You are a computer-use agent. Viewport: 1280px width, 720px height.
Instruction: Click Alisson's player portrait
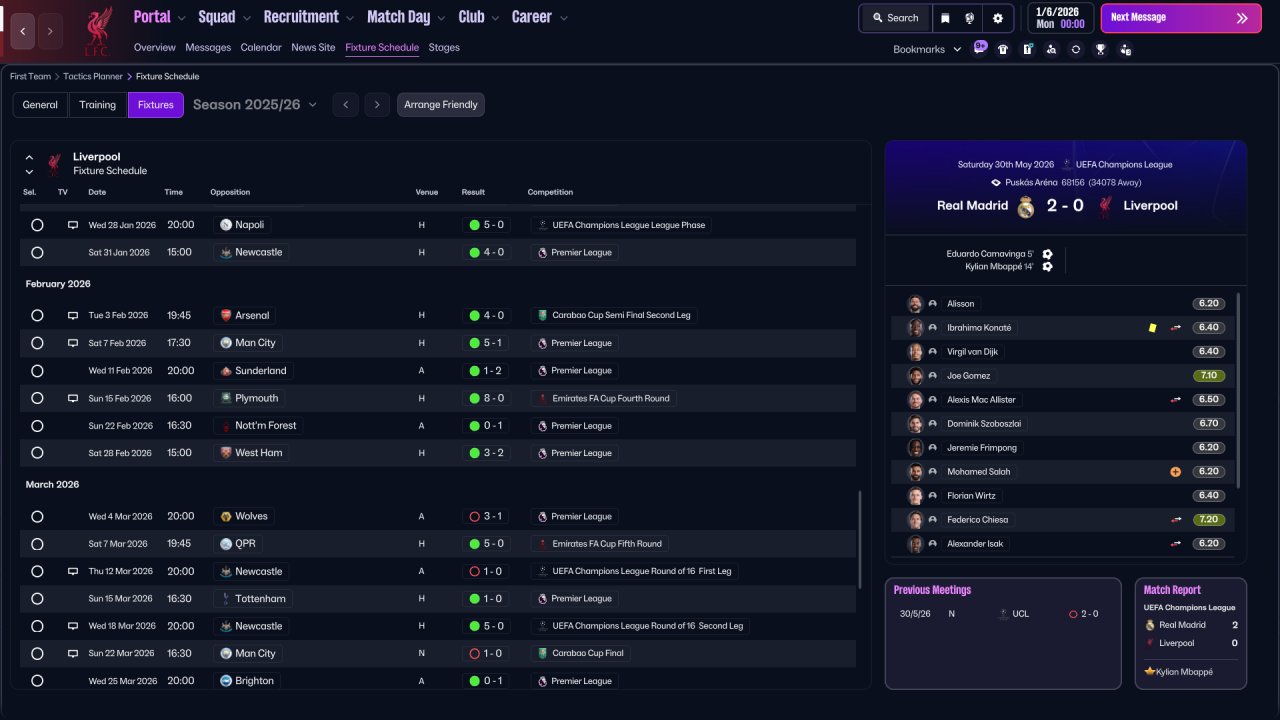point(915,304)
